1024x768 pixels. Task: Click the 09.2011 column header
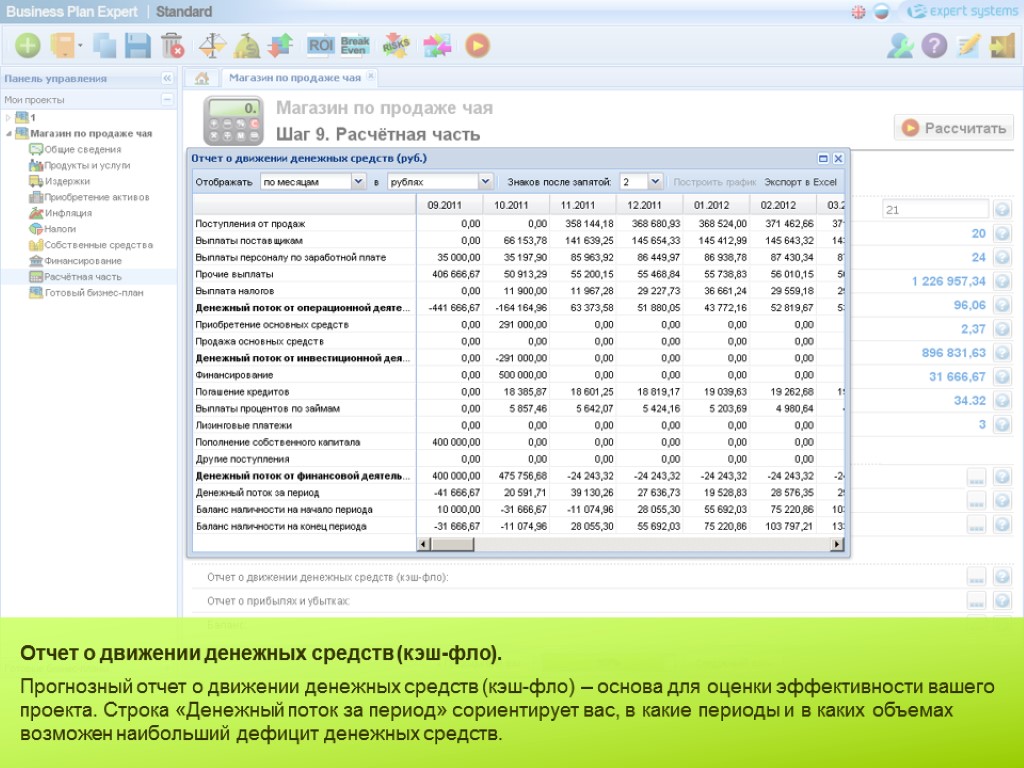click(449, 205)
